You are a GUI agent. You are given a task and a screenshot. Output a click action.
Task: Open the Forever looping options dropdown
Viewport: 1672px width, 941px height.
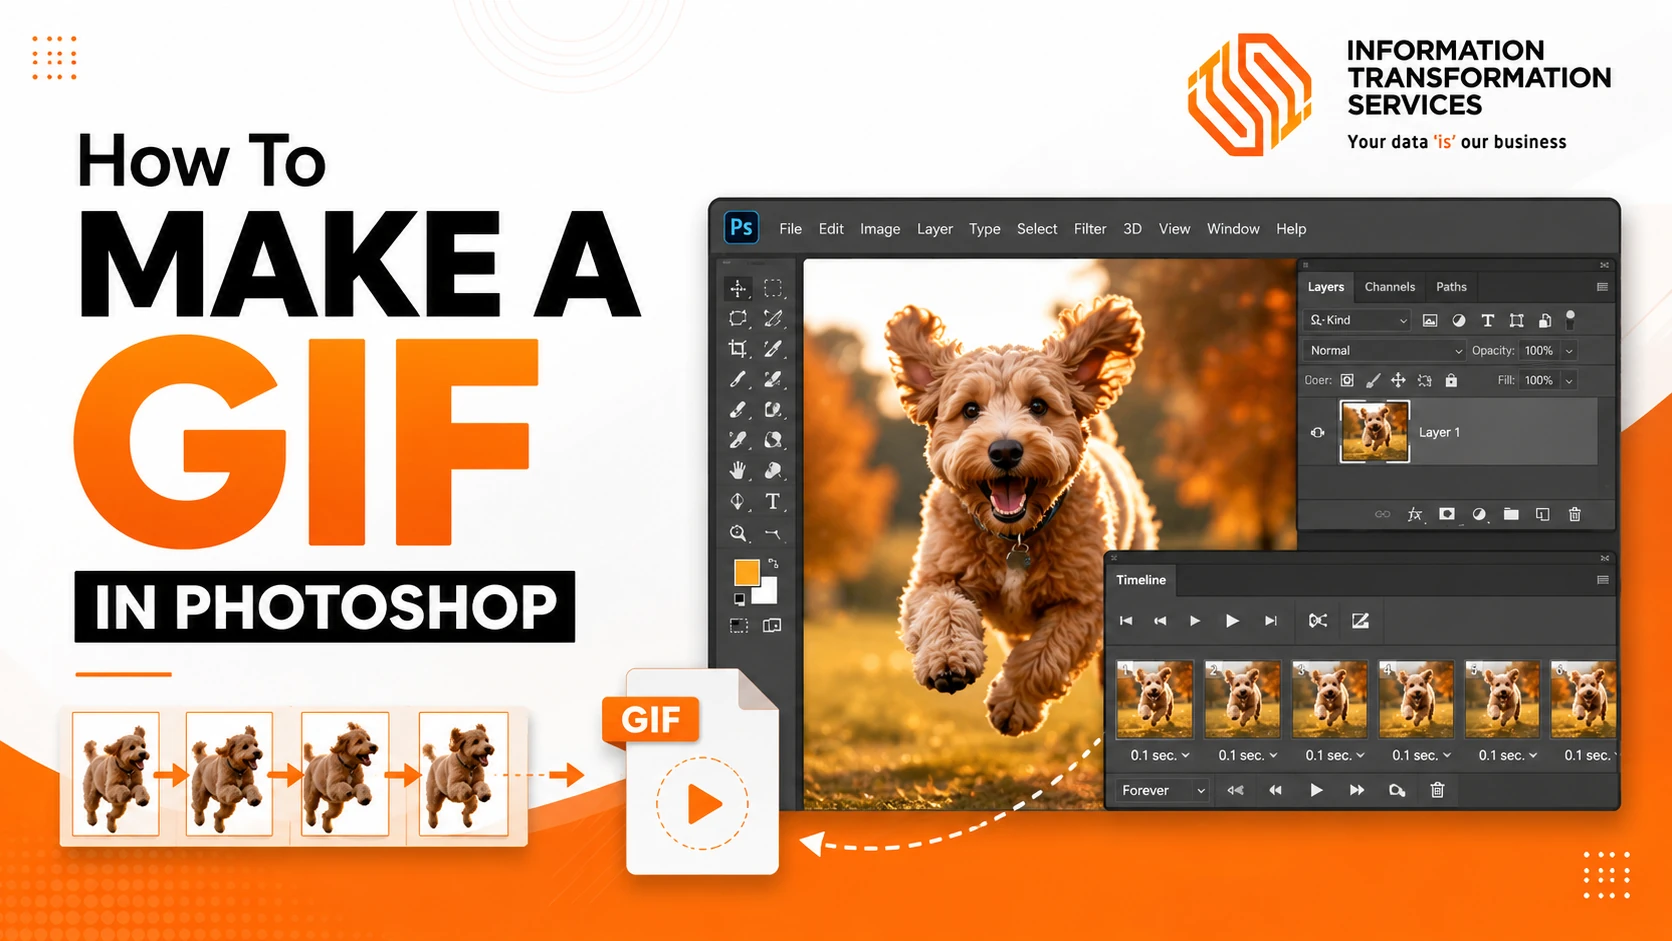(1163, 790)
